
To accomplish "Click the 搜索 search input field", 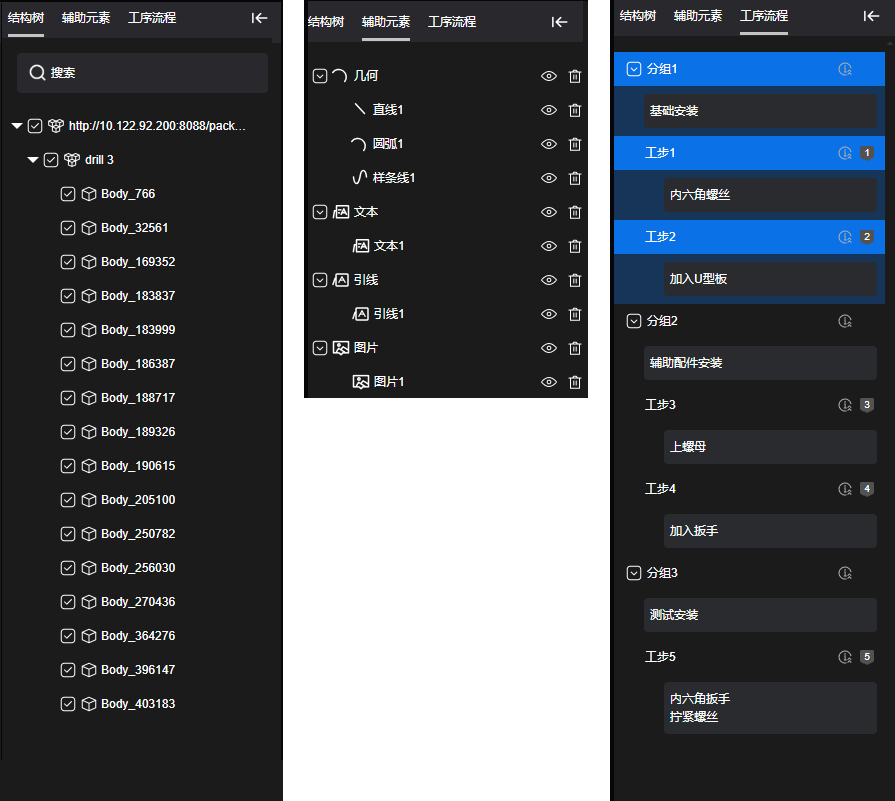I will tap(142, 73).
